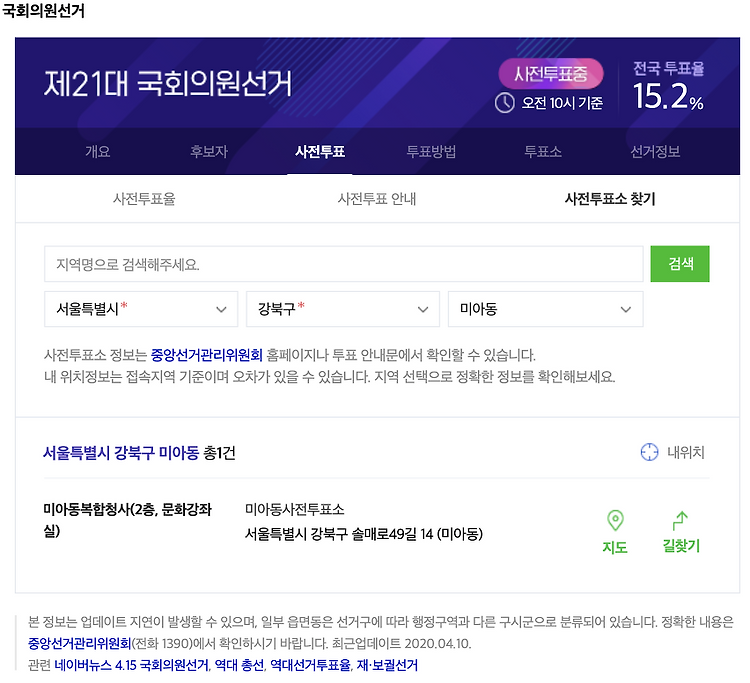This screenshot has width=750, height=683.
Task: Open the 네이버뉴스 4.15 국회의원선거 link
Action: pos(131,665)
